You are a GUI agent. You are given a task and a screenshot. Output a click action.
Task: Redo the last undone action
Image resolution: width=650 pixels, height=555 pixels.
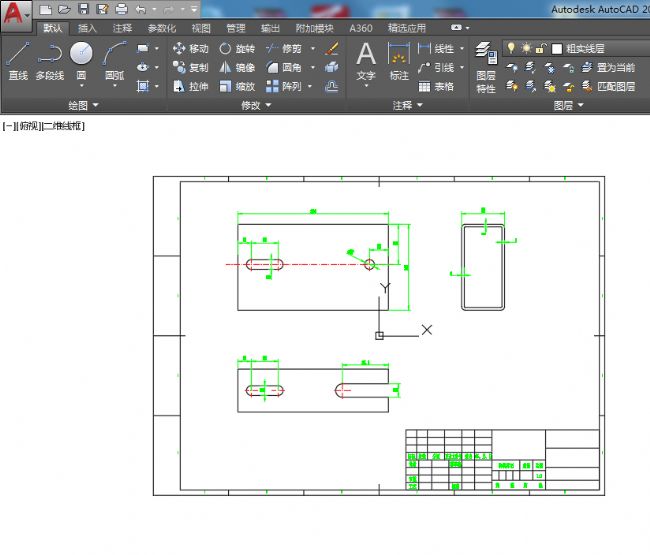tap(169, 9)
